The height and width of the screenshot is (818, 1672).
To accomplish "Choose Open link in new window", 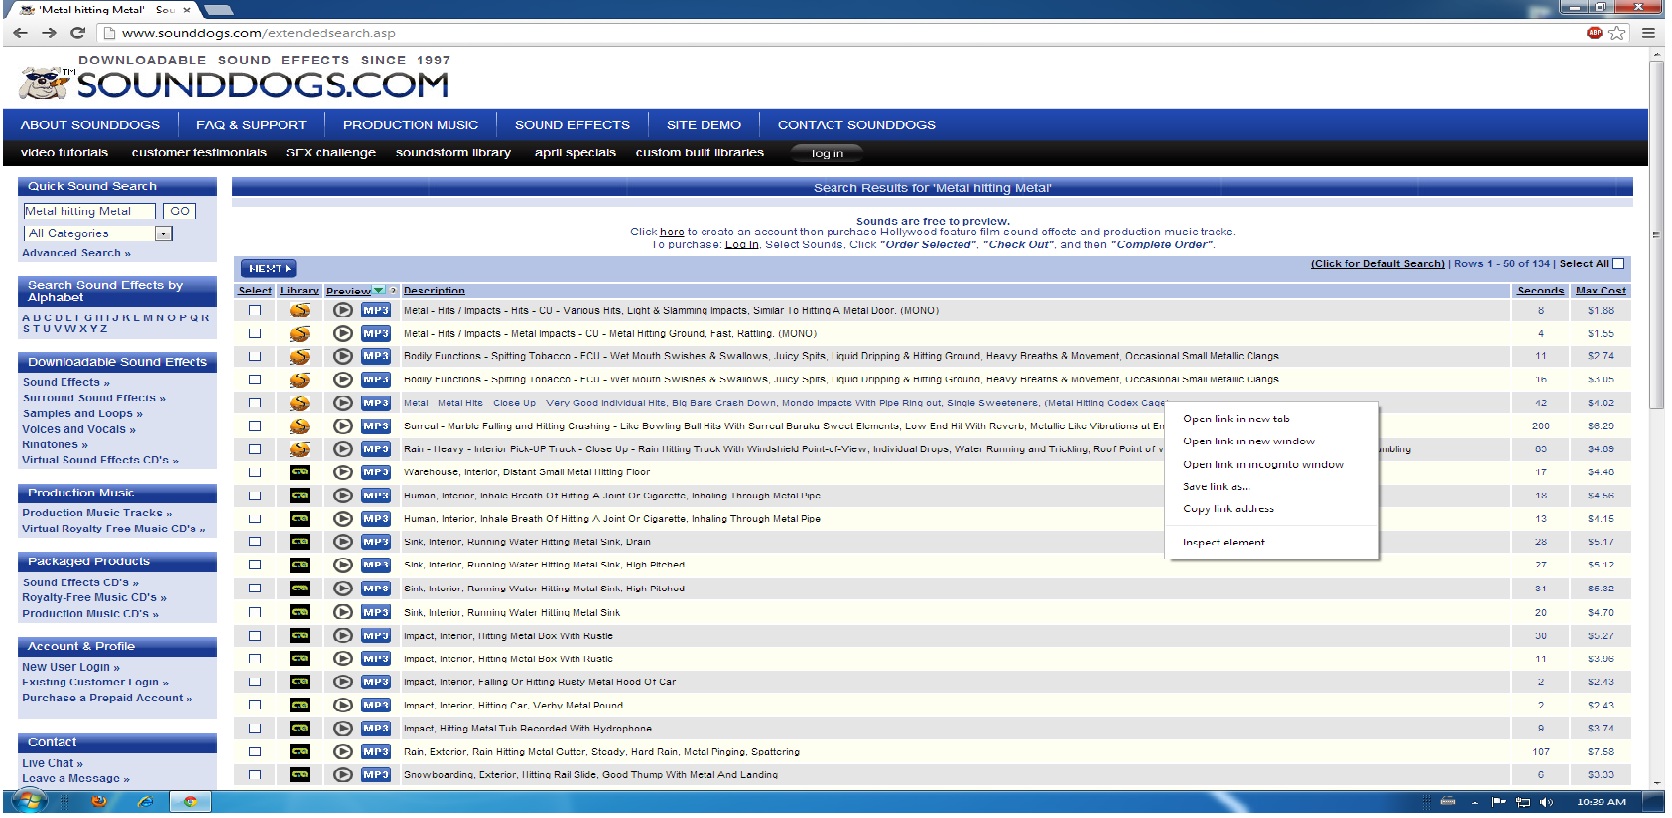I will (1249, 441).
